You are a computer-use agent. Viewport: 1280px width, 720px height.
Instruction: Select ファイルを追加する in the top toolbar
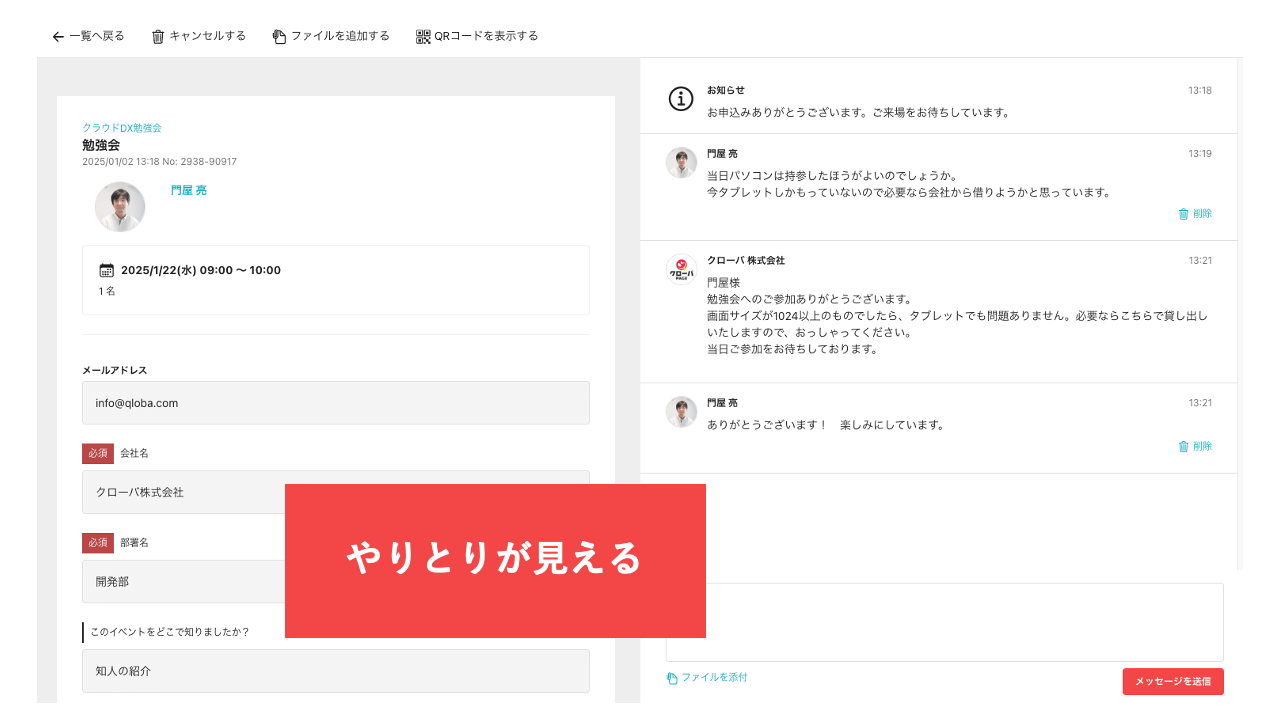point(331,35)
